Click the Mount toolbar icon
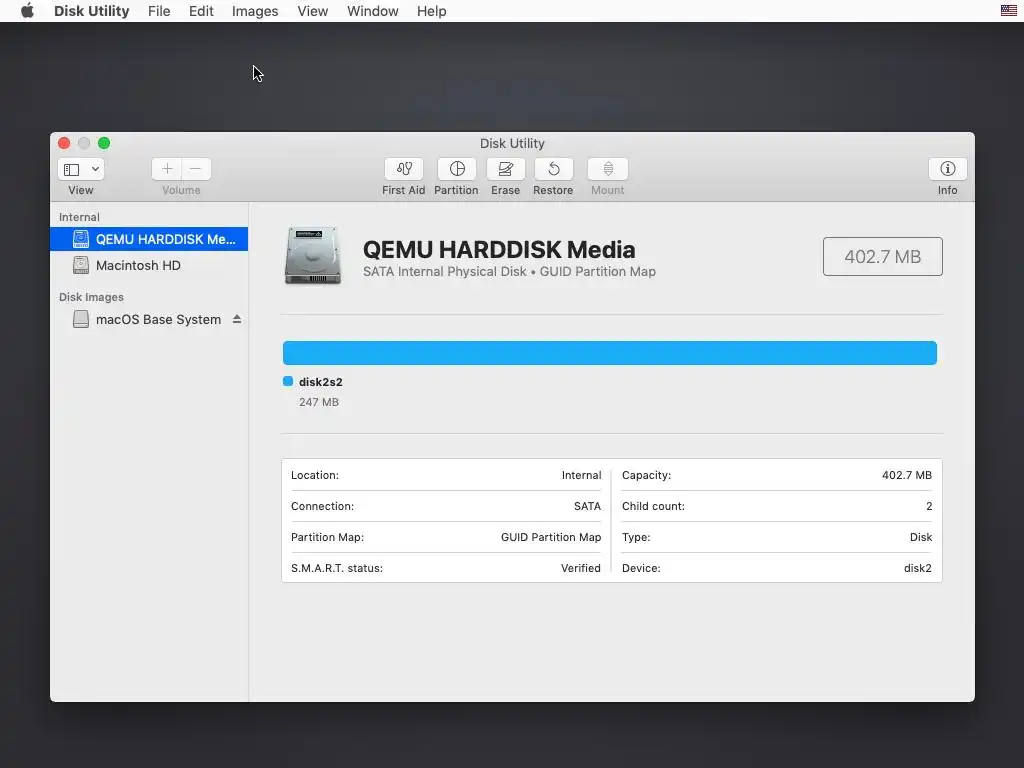Screen dimensions: 1024x768 (607, 169)
